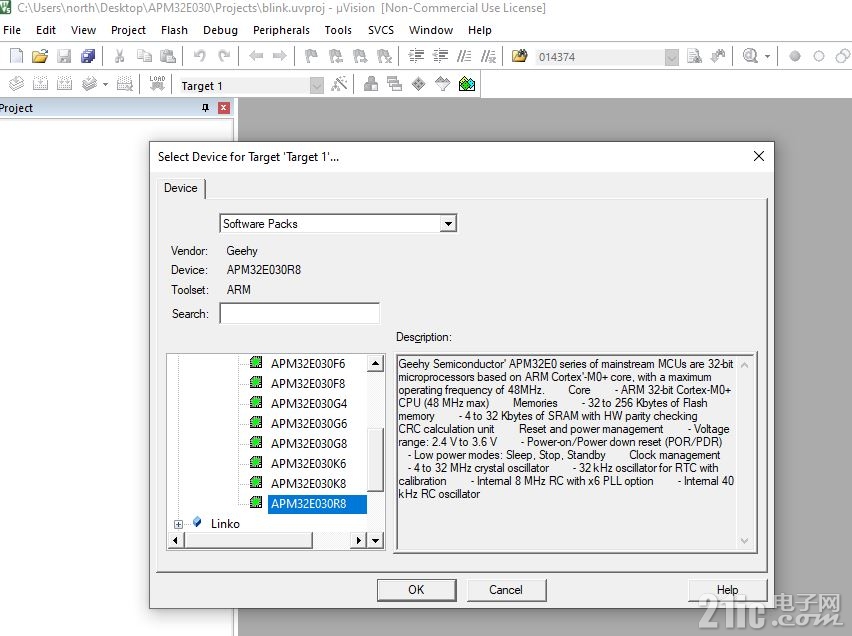This screenshot has width=852, height=636.
Task: Open the Project menu
Action: click(128, 30)
